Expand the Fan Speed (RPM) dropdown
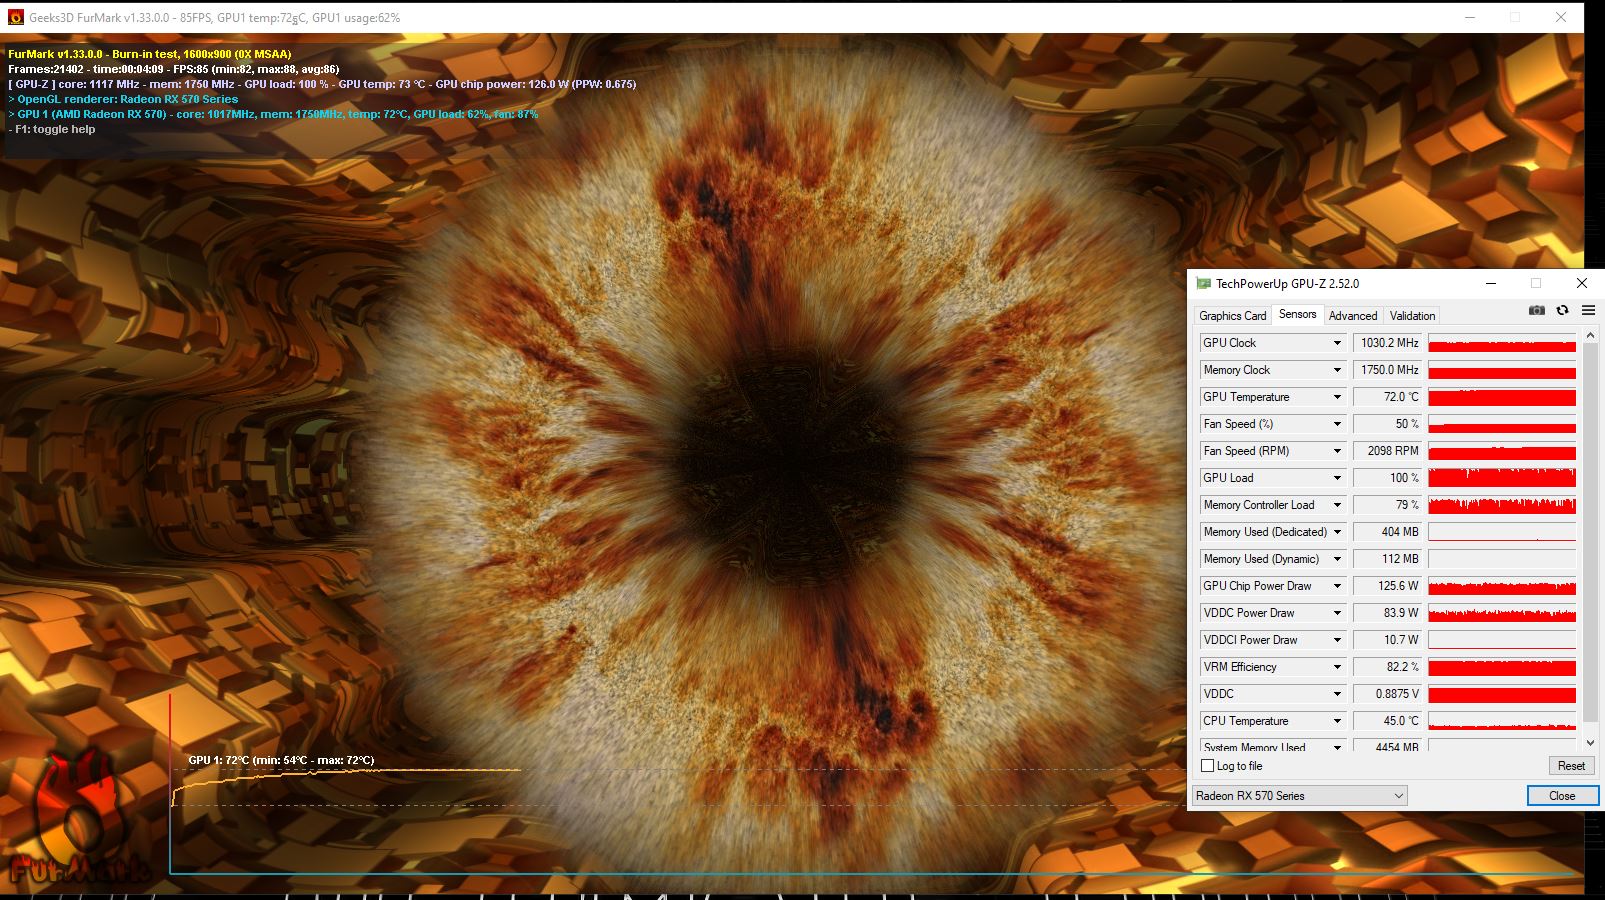The image size is (1605, 900). [x=1337, y=451]
